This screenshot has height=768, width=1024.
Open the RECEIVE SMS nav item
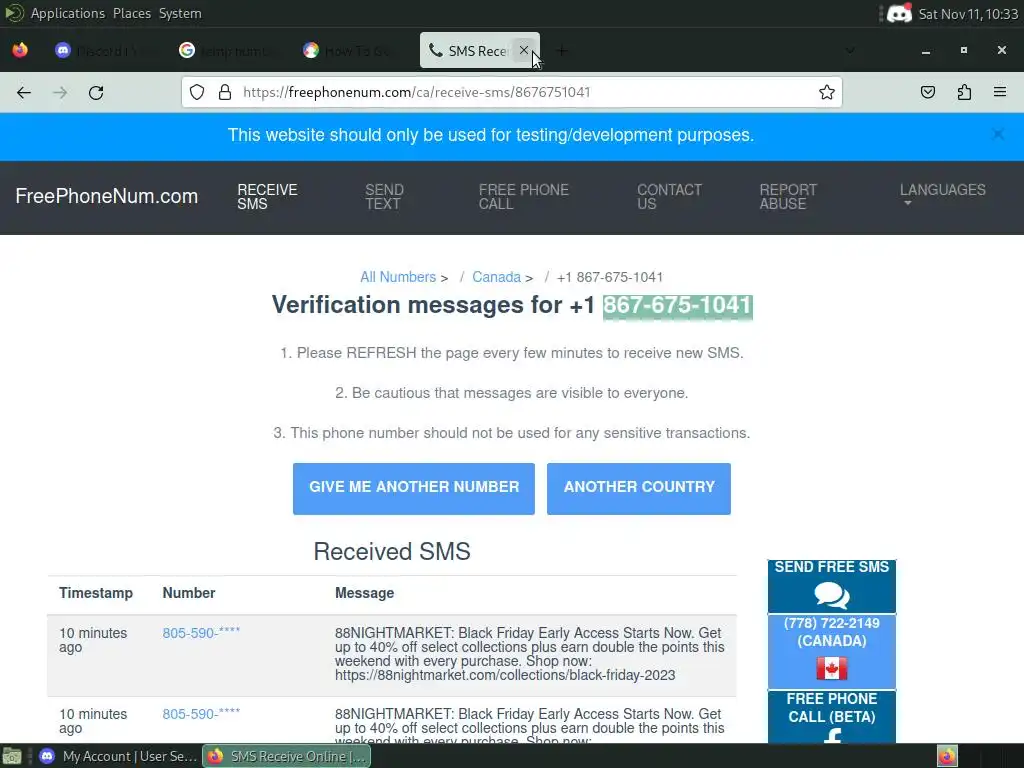click(x=267, y=197)
